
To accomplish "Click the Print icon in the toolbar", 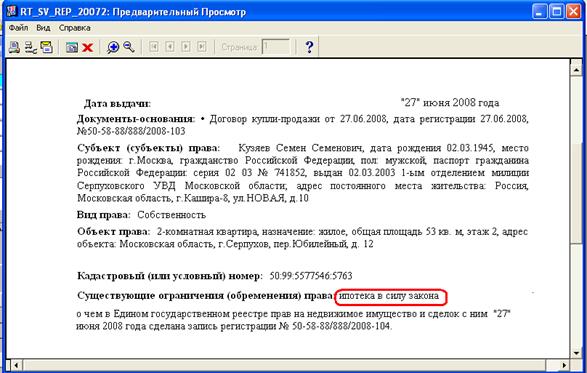I will (15, 48).
